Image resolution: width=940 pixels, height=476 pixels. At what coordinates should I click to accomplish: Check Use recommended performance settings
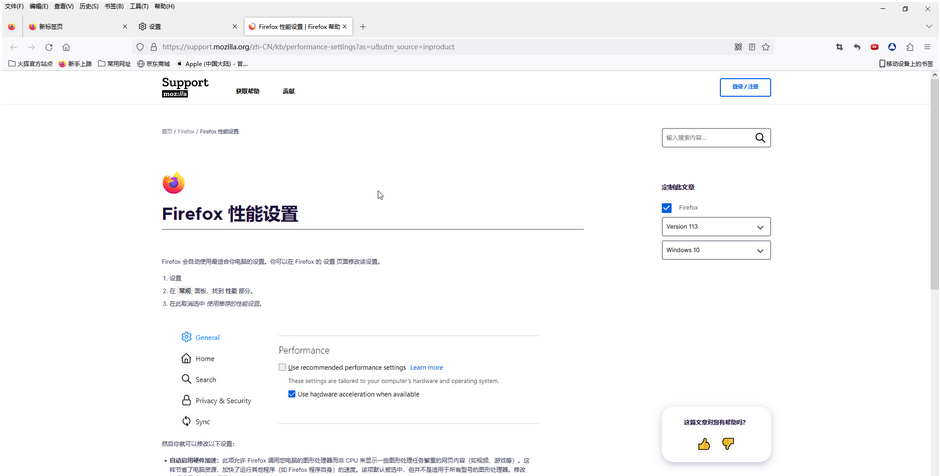click(282, 367)
